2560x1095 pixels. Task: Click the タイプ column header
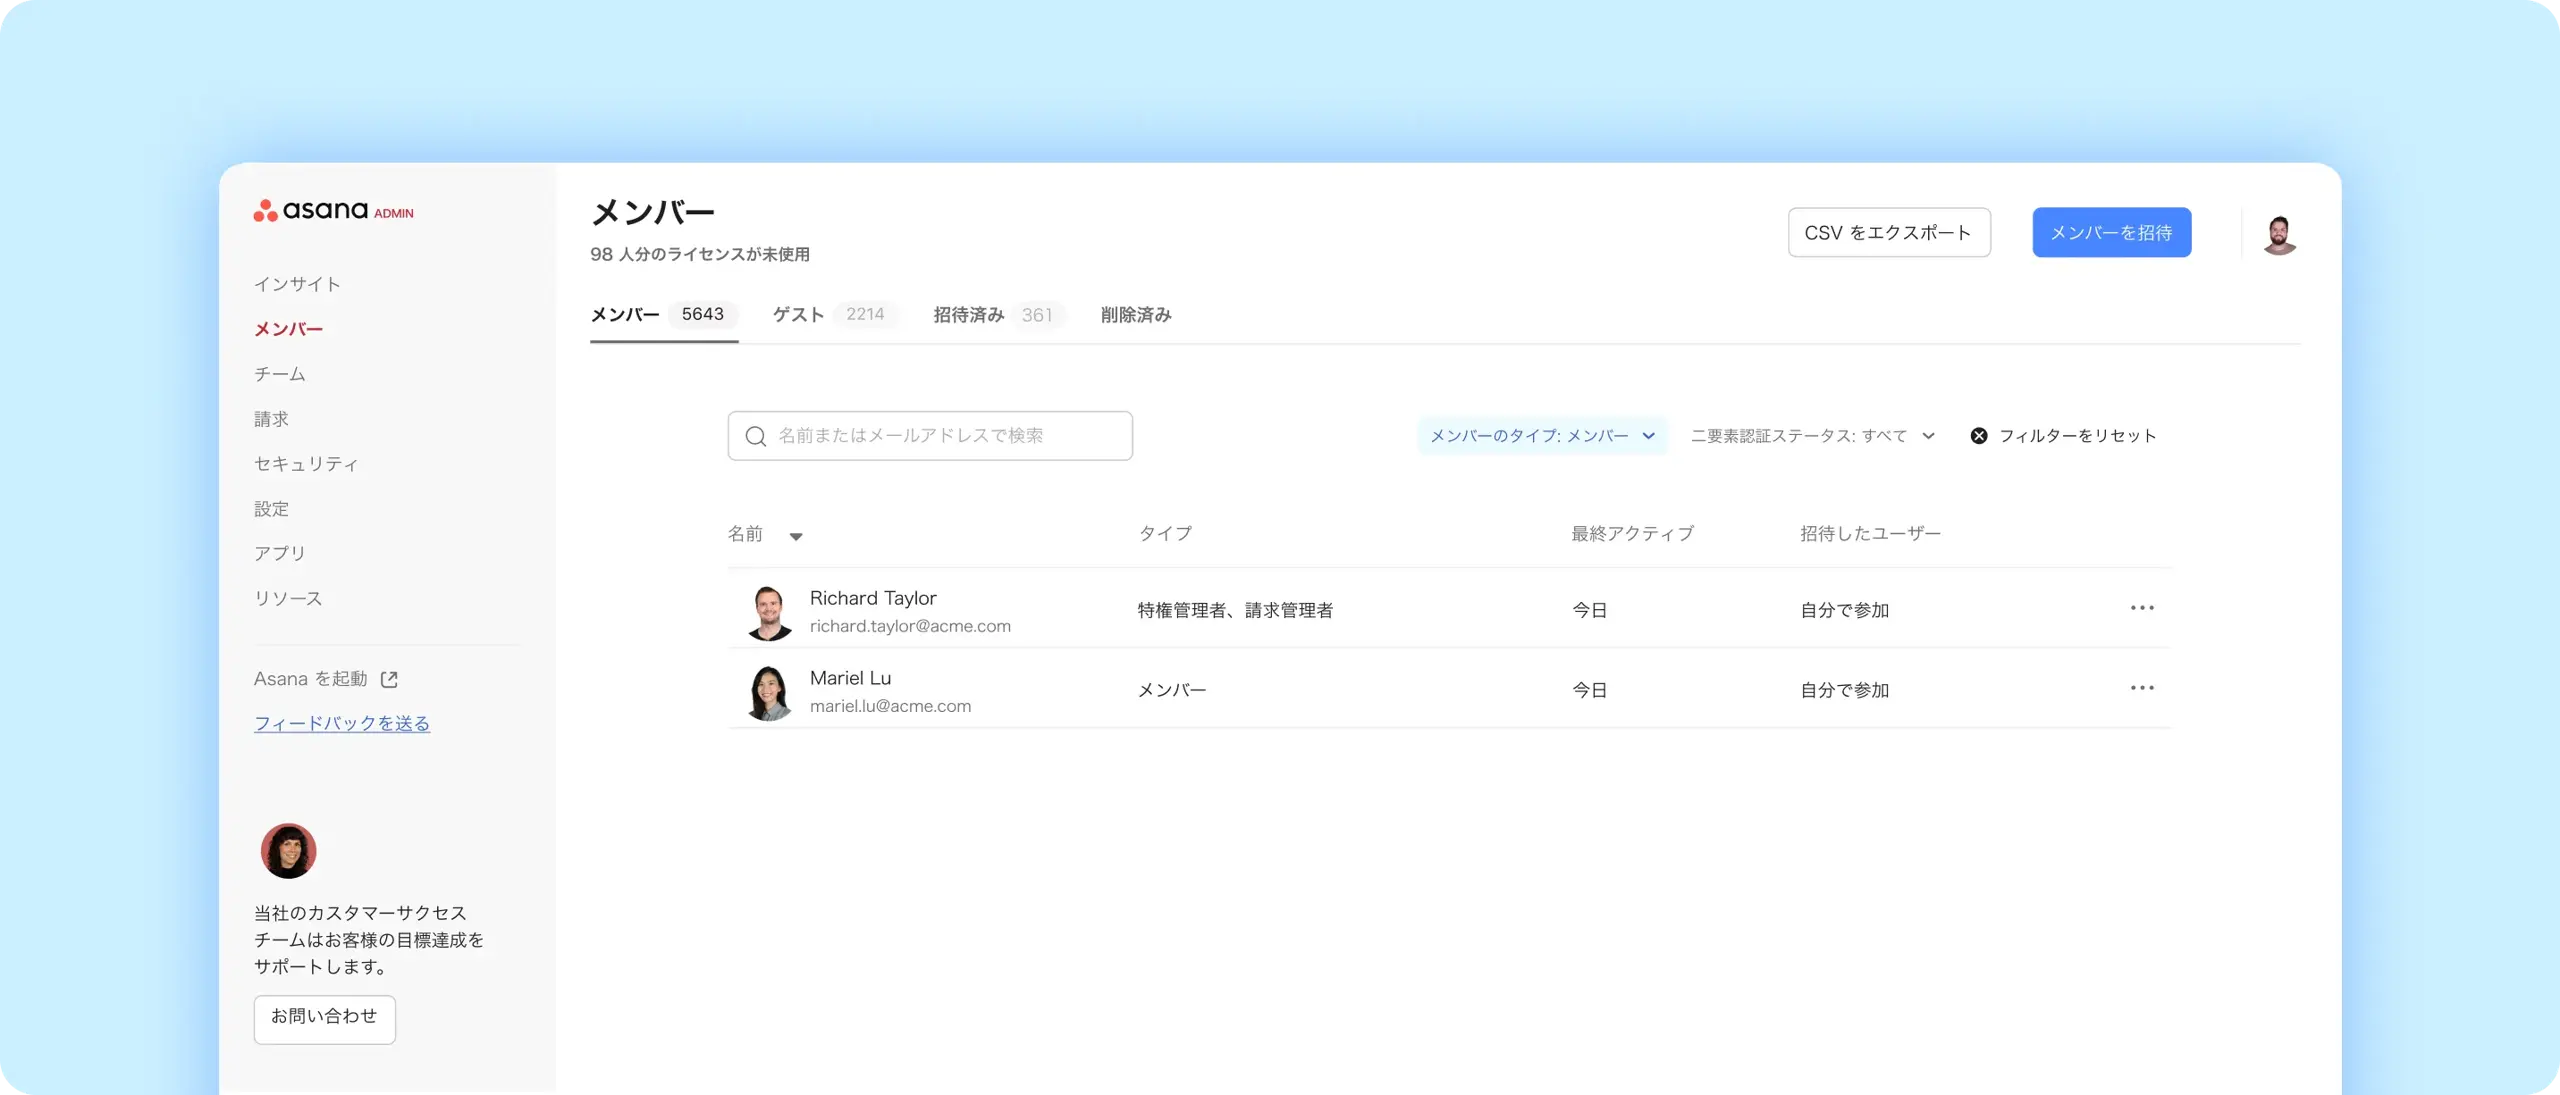[x=1165, y=534]
